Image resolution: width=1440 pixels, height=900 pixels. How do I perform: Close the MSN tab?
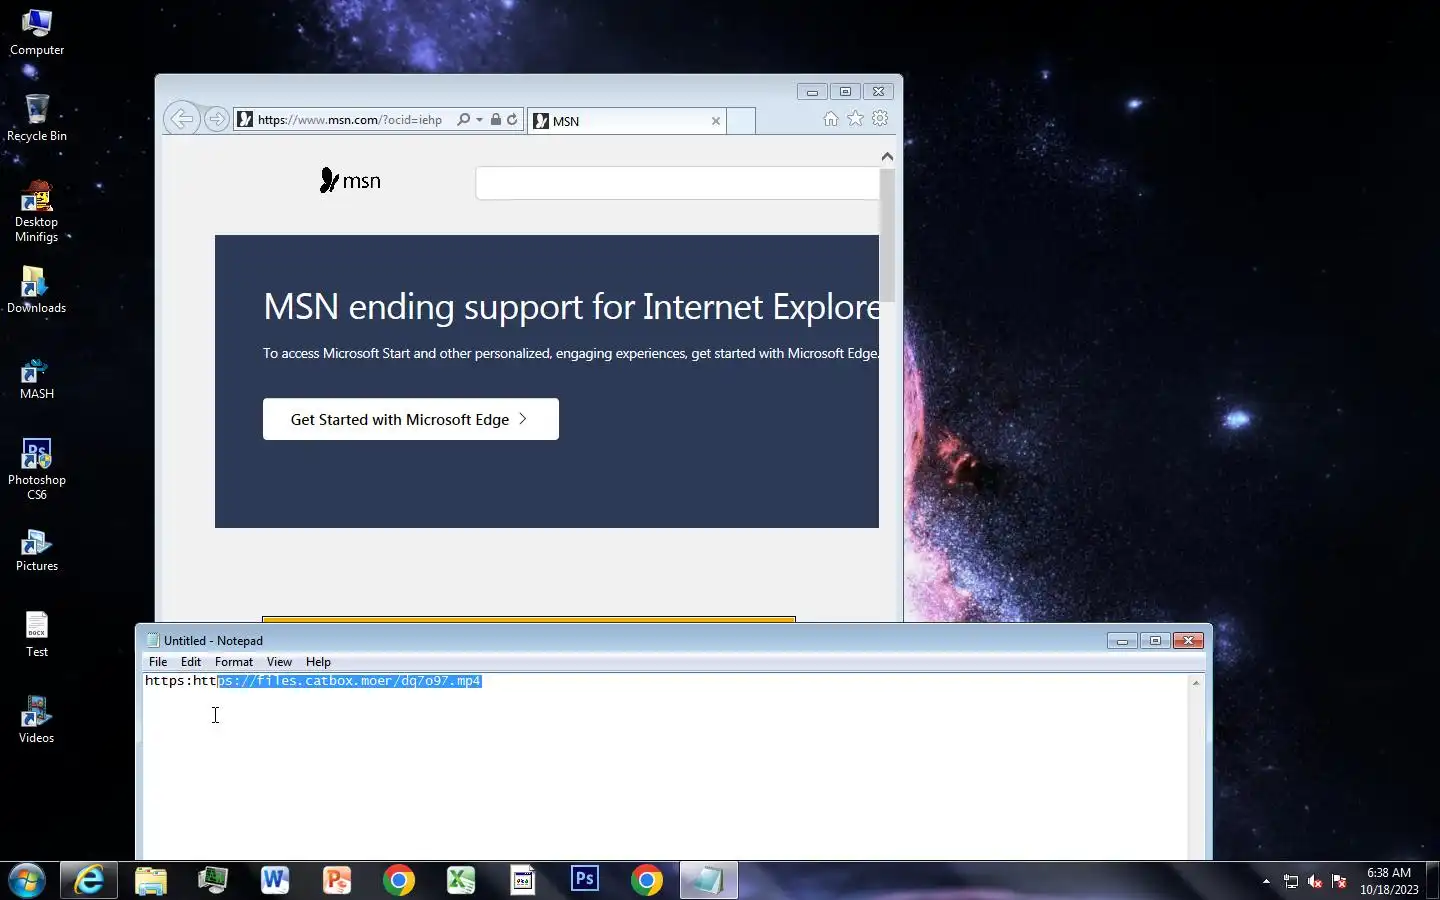[x=716, y=121]
